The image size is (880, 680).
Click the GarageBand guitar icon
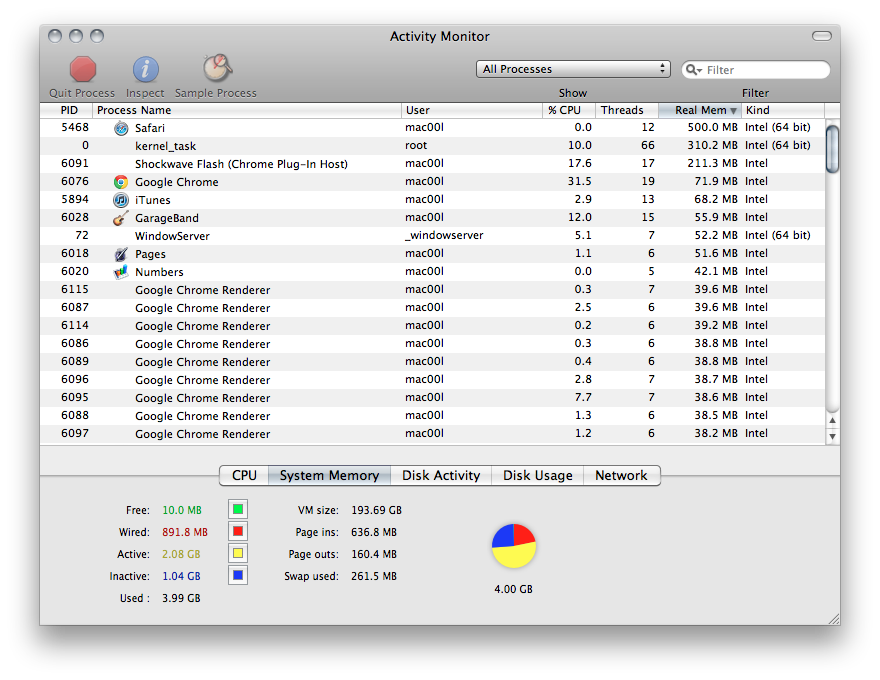click(x=121, y=218)
